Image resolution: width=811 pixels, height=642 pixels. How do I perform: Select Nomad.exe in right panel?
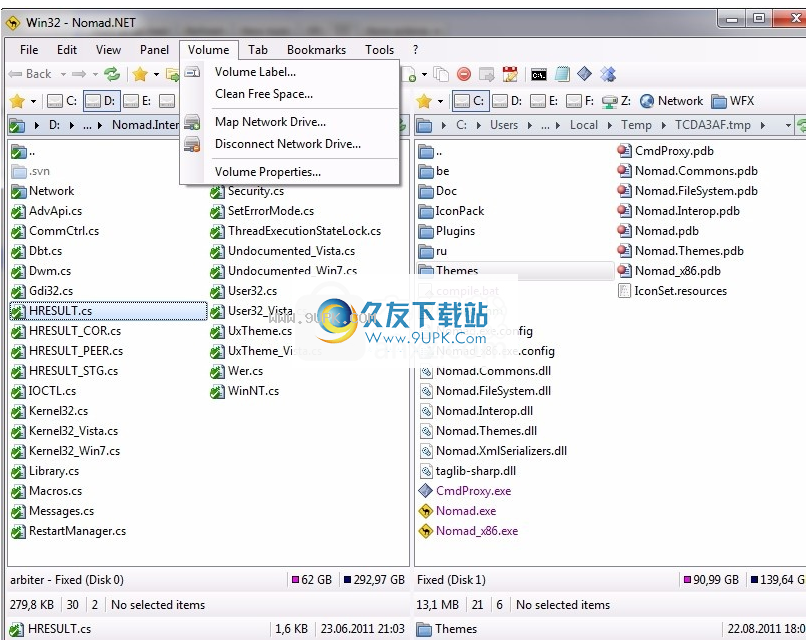(458, 511)
